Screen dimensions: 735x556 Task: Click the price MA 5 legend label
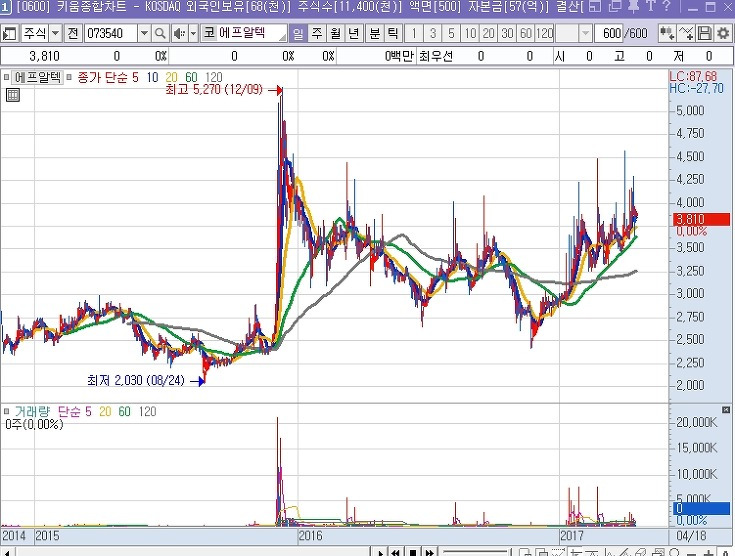(135, 77)
